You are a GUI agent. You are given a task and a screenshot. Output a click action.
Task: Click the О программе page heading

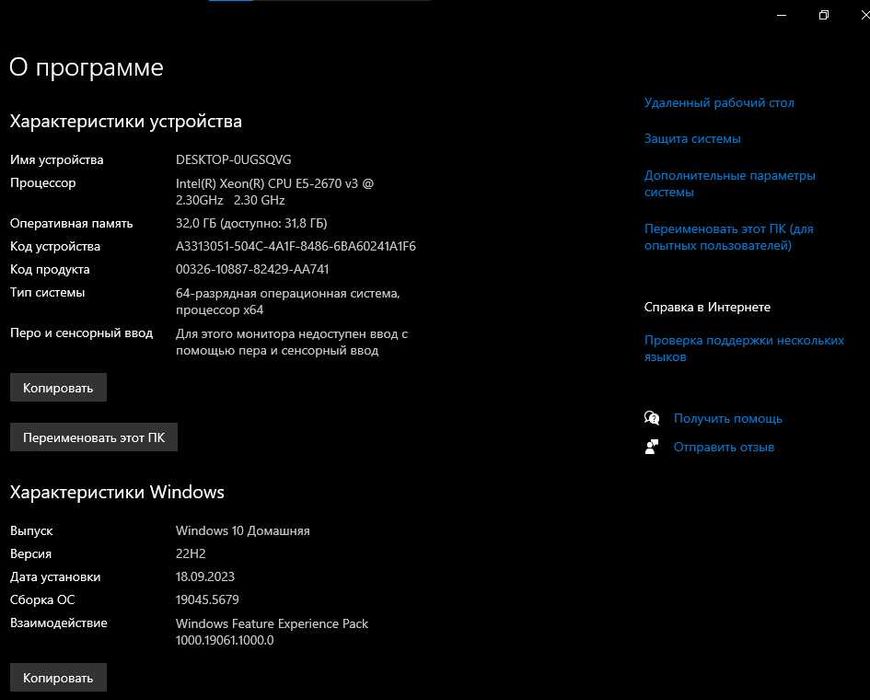click(x=86, y=67)
